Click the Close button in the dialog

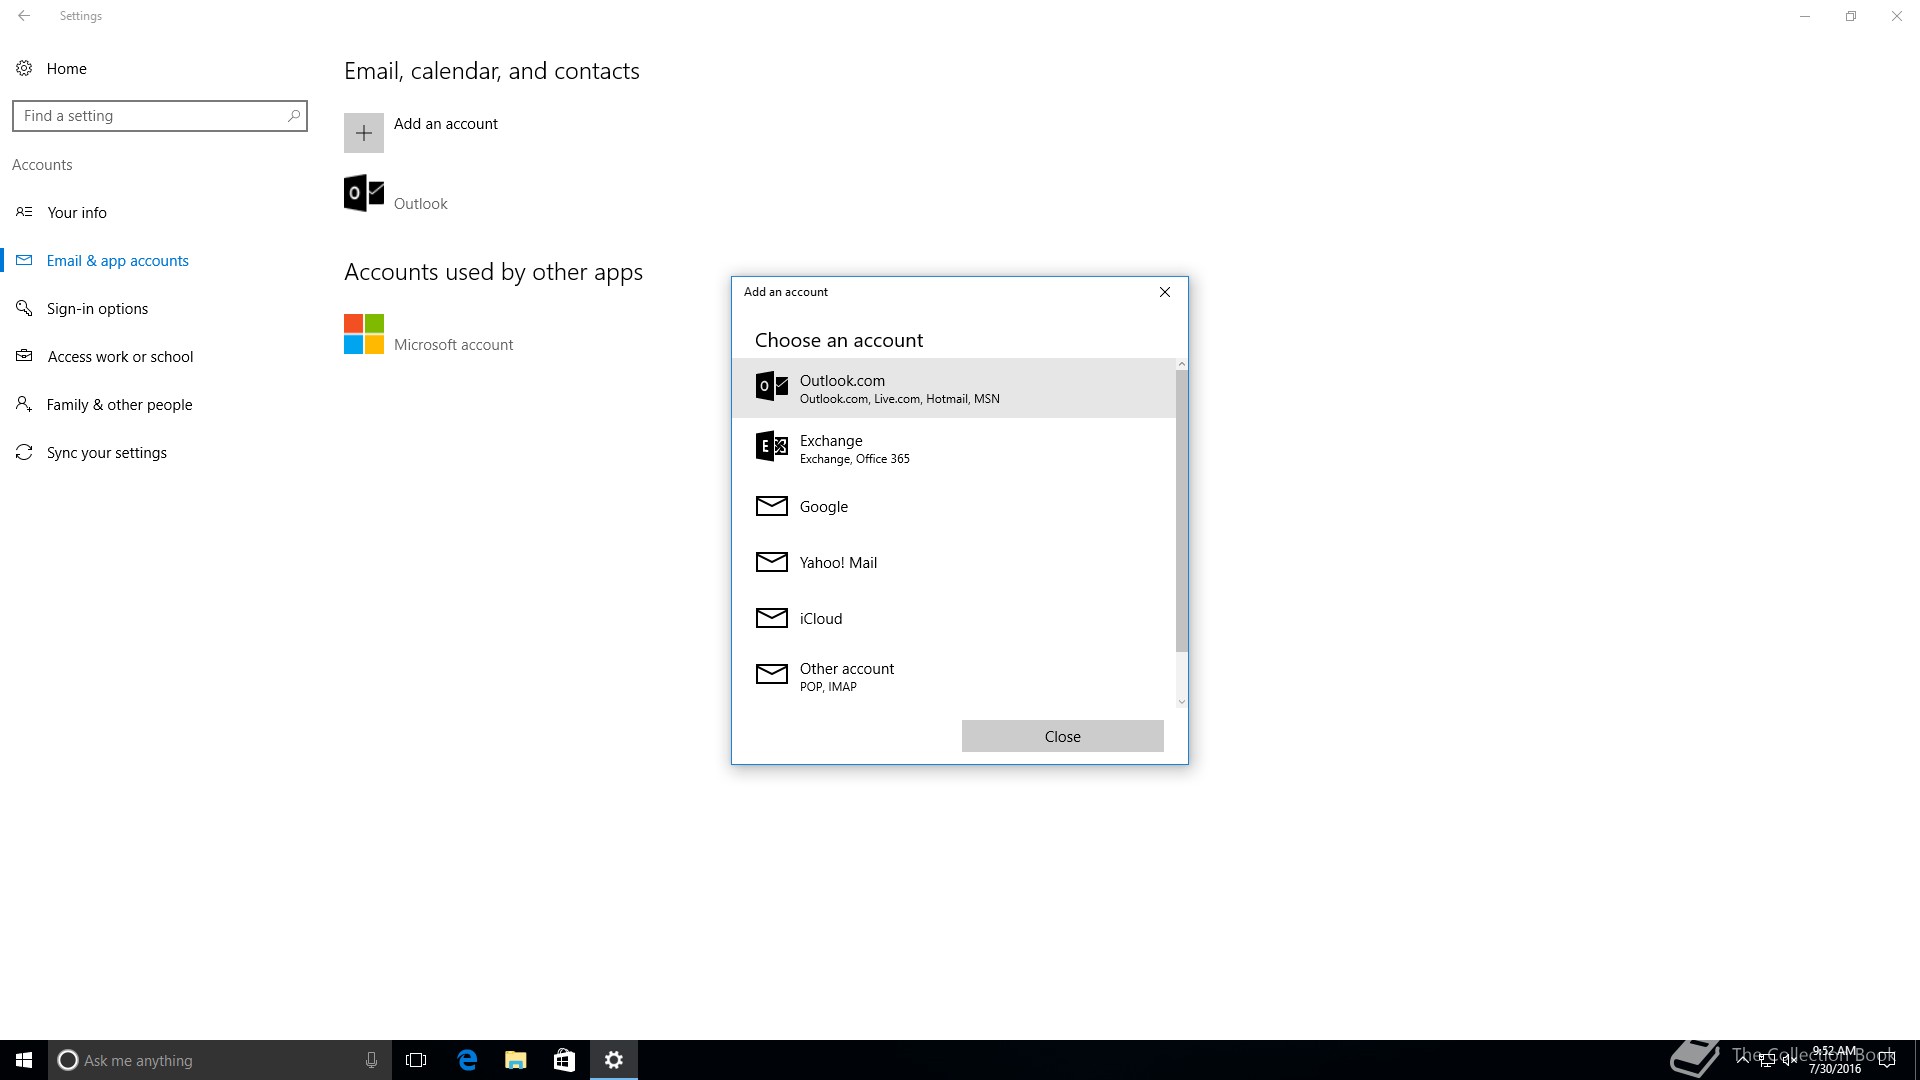point(1062,736)
